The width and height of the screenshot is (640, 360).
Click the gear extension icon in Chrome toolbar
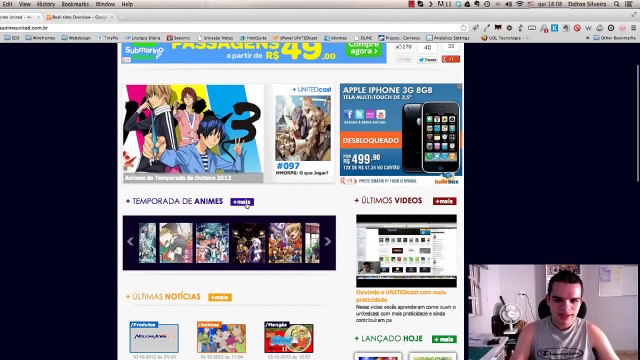click(x=509, y=28)
